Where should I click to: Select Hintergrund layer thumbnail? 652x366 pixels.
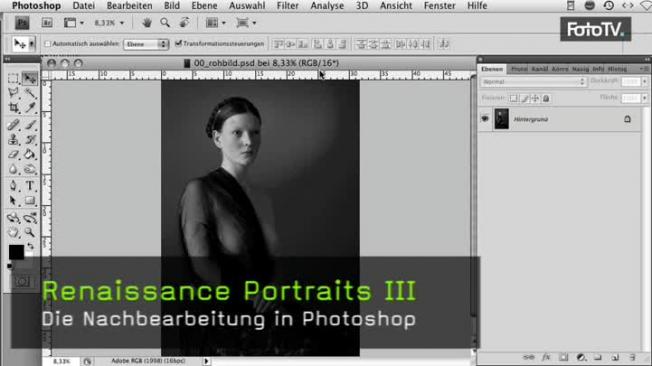[501, 119]
